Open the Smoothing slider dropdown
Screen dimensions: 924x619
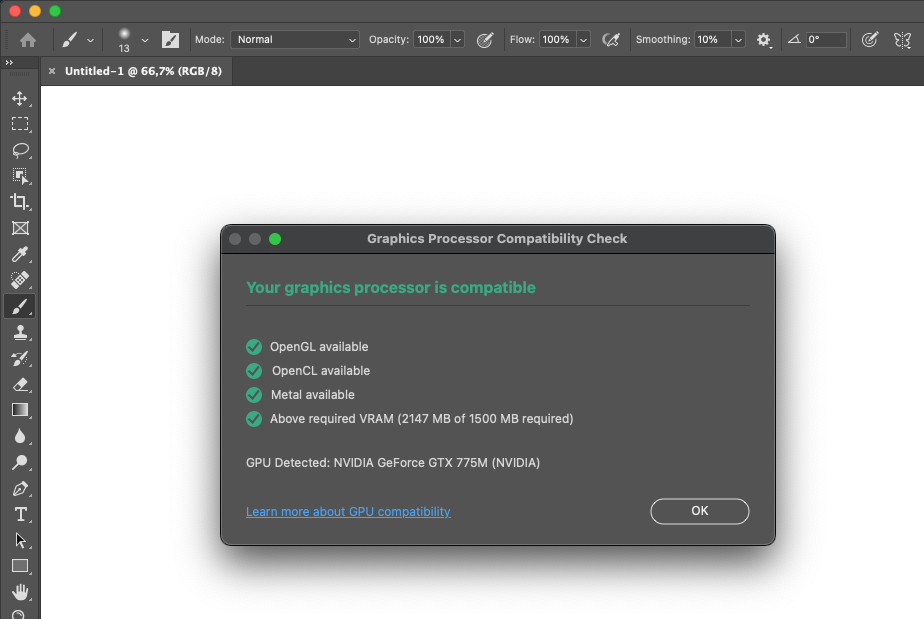738,39
